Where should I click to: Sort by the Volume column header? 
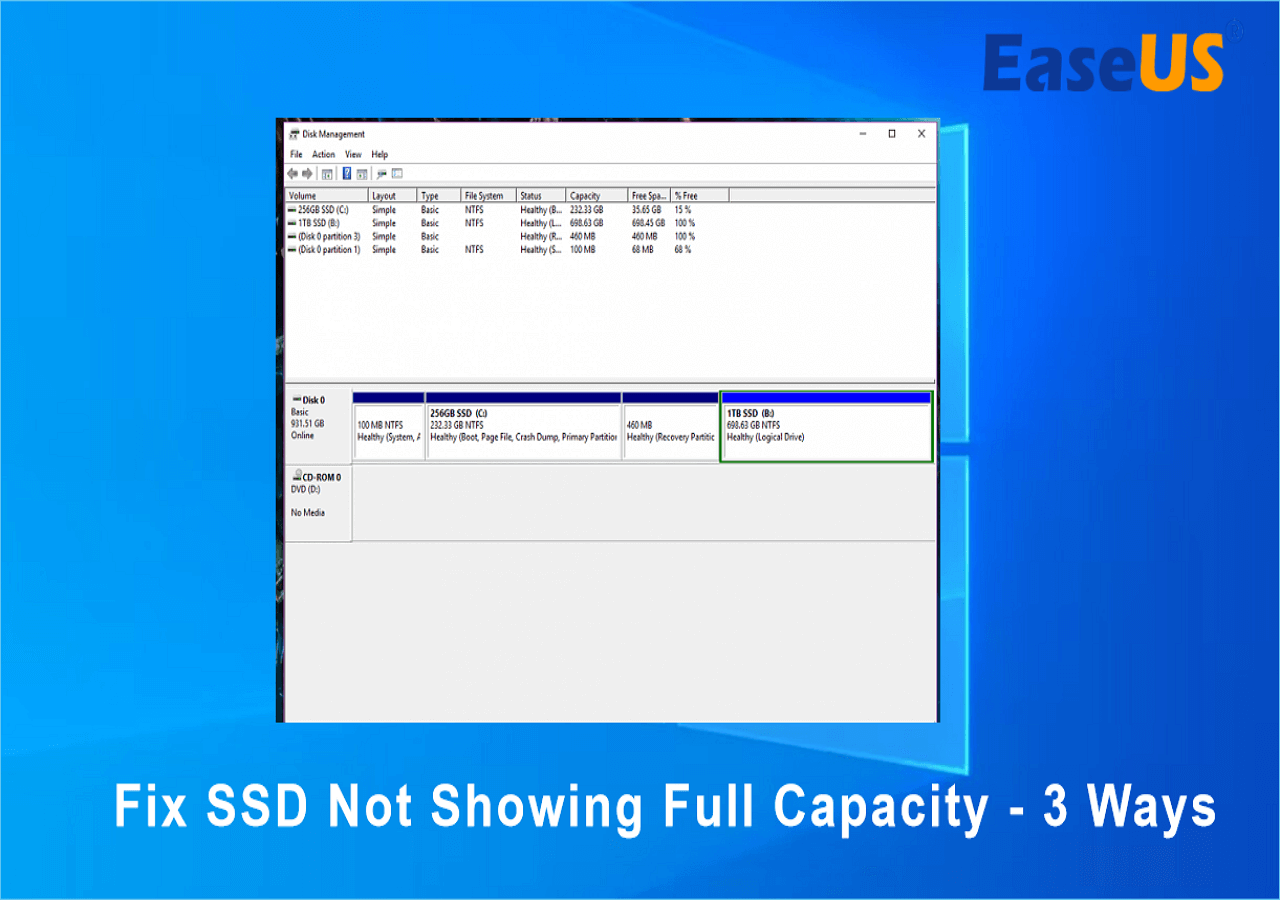coord(327,196)
